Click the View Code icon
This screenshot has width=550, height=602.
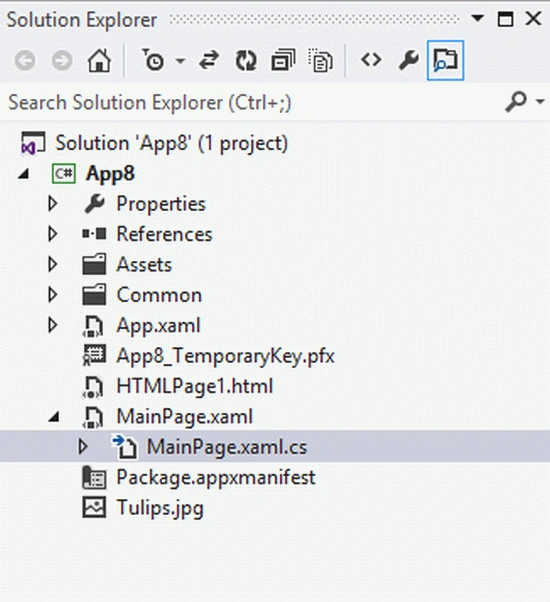(x=371, y=60)
